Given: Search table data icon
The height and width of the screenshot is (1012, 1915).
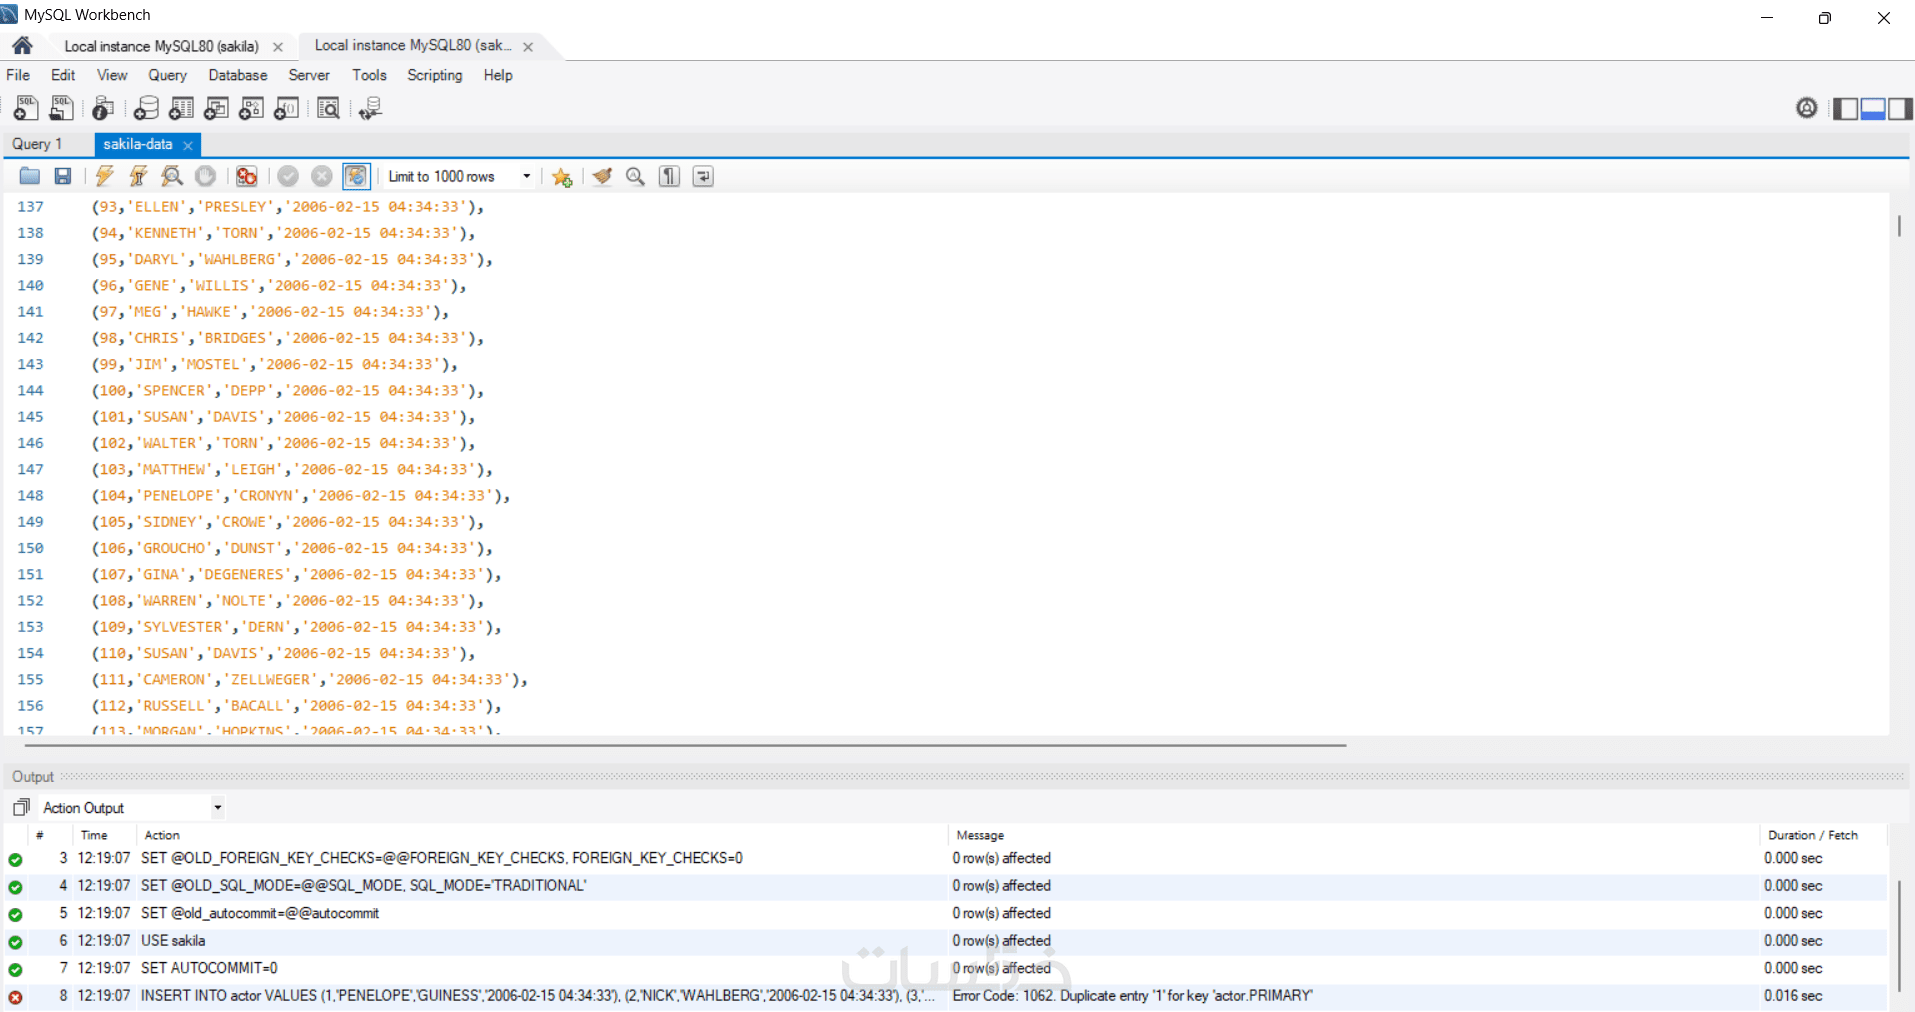Looking at the screenshot, I should tap(328, 108).
